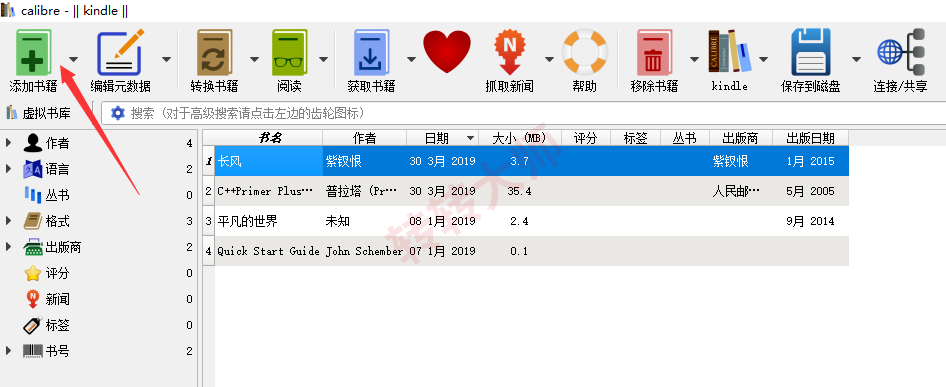Screen dimensions: 946x387
Task: Click the published date 9月 2014
Action: 810,222
